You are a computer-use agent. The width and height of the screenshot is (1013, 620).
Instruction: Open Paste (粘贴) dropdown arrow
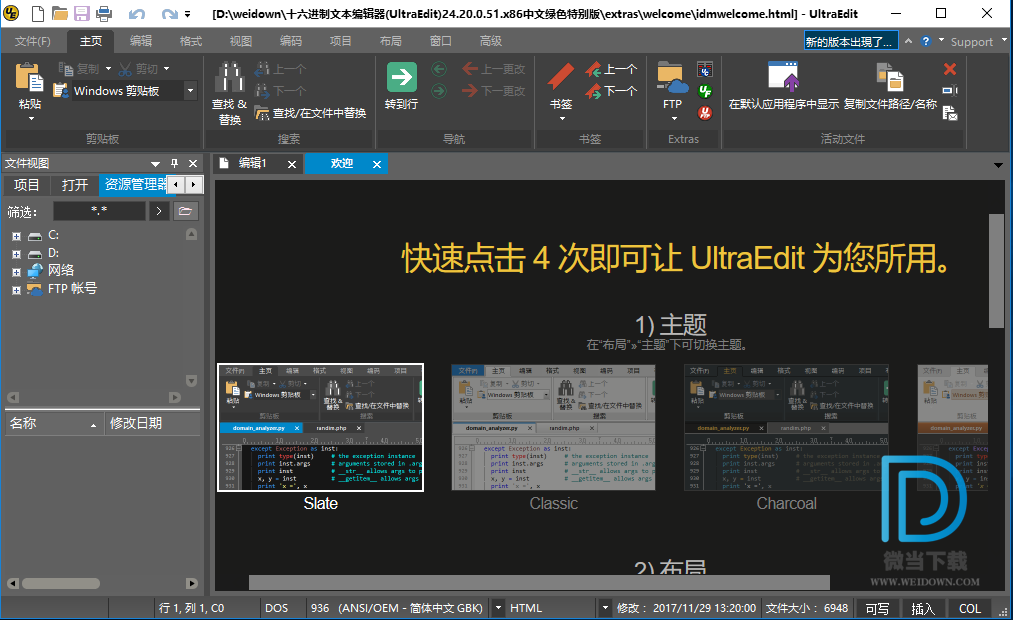coord(30,119)
